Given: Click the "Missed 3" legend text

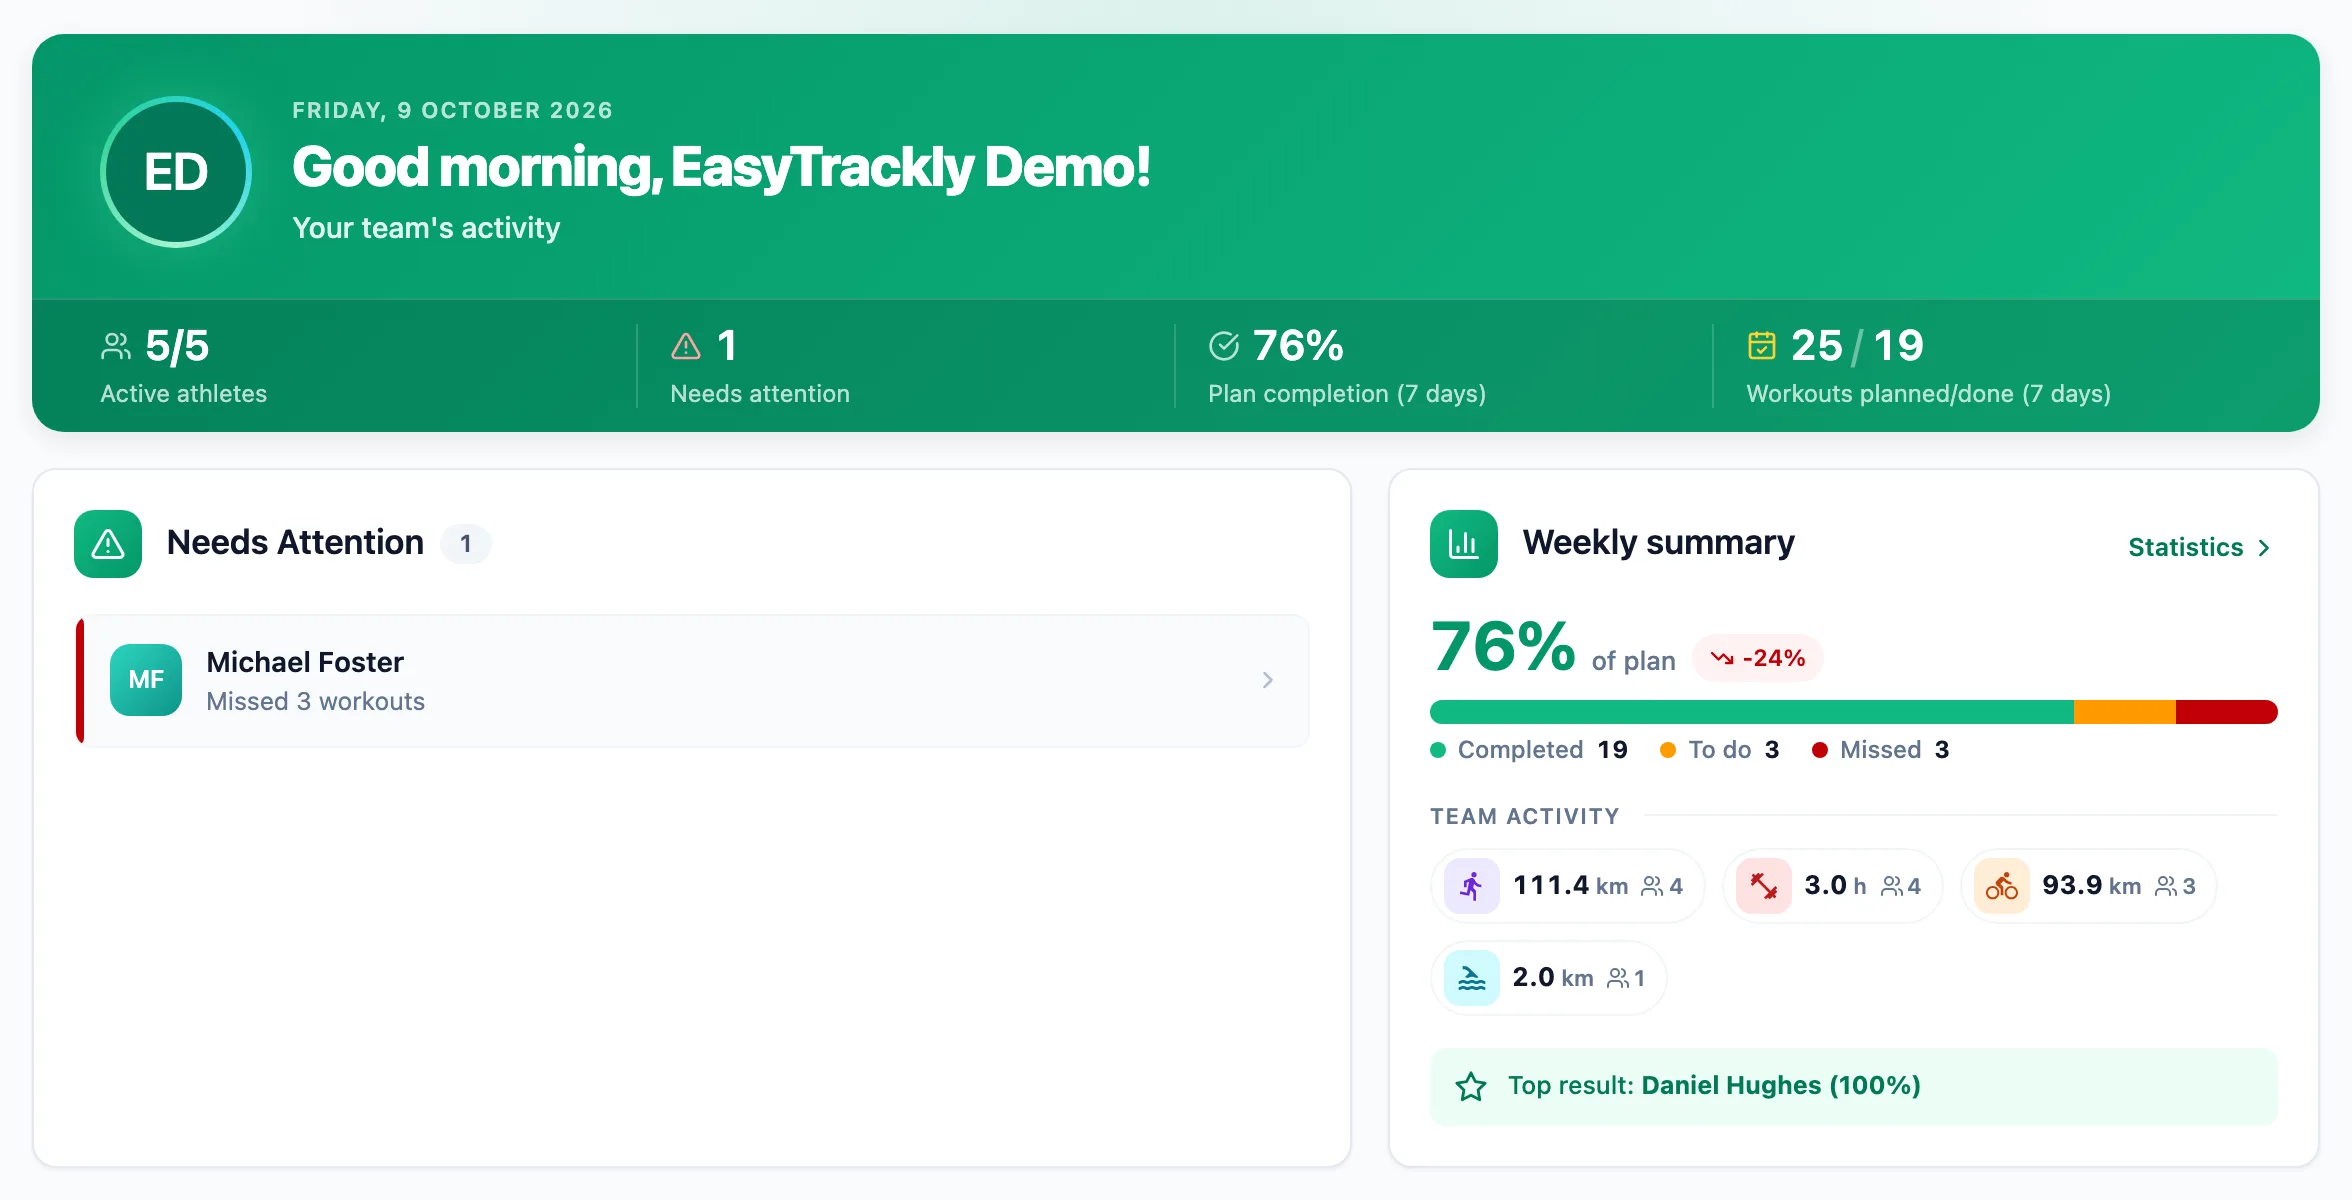Looking at the screenshot, I should click(x=1894, y=750).
